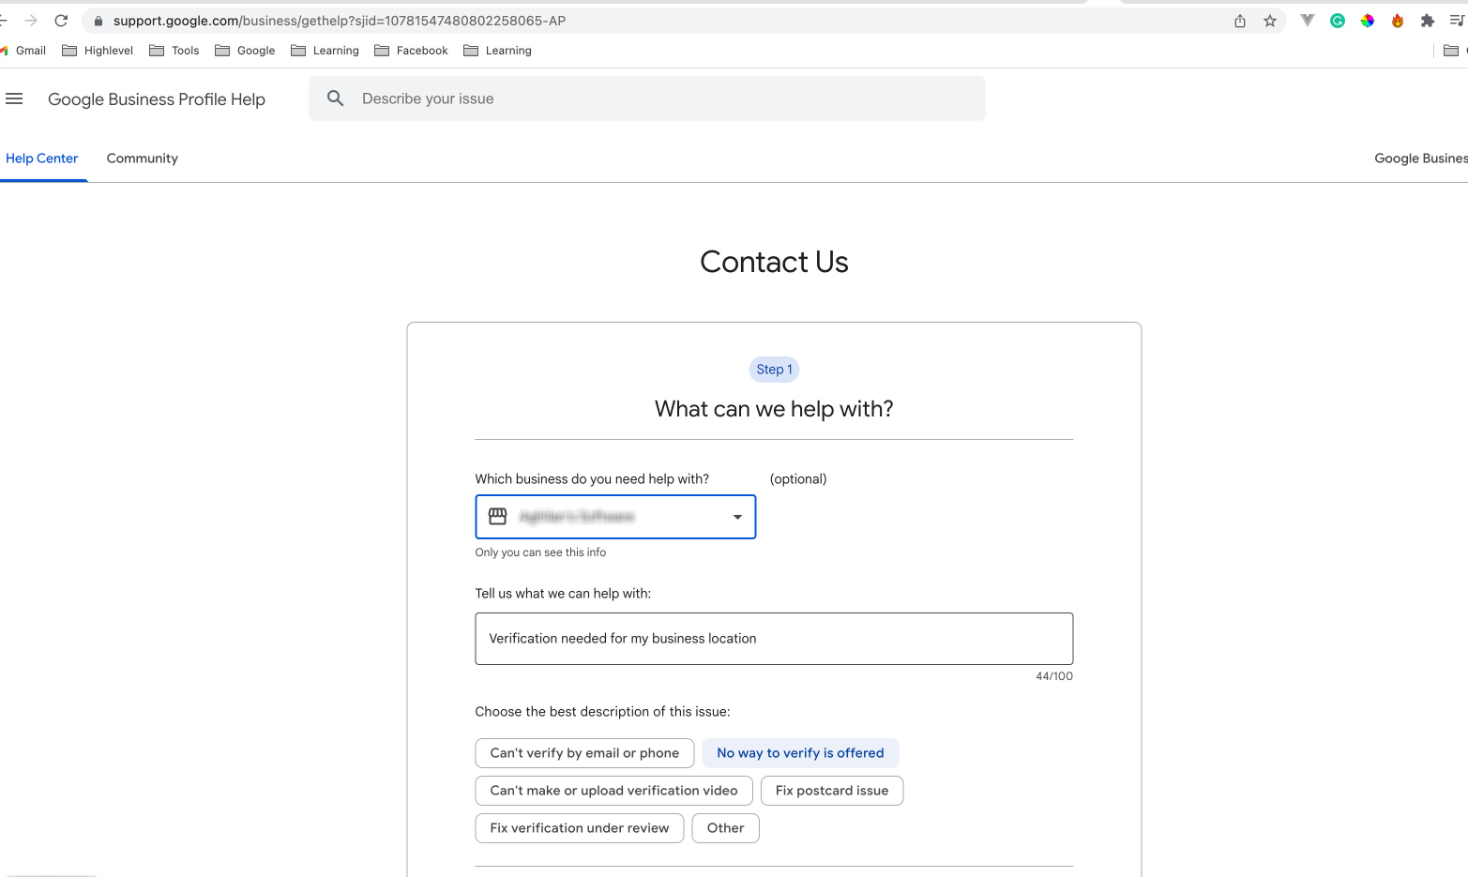
Task: Click Google Business Profile Help title
Action: point(157,99)
